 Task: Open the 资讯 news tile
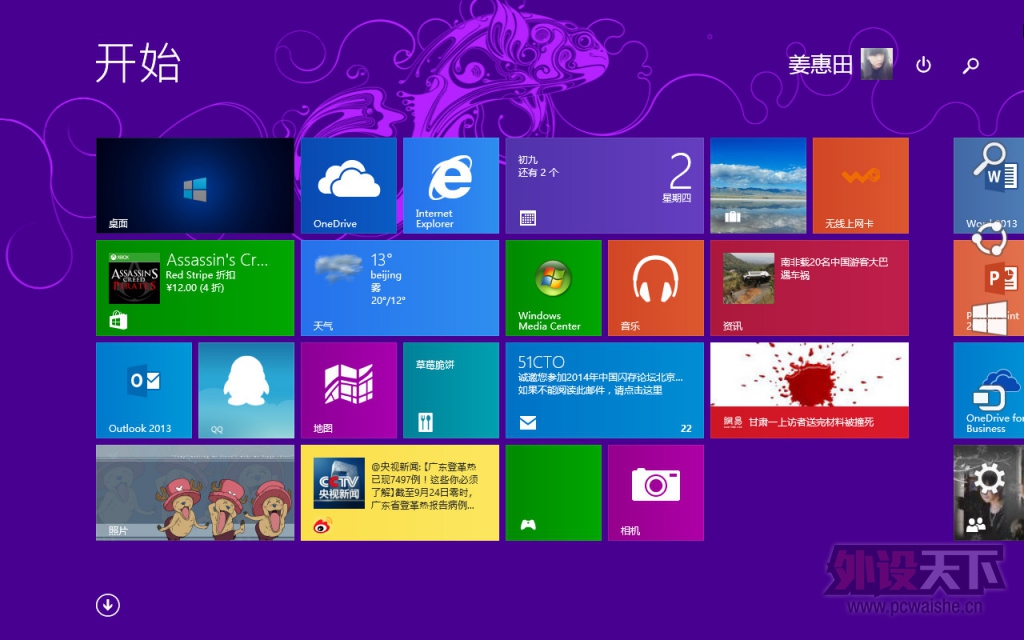click(809, 288)
